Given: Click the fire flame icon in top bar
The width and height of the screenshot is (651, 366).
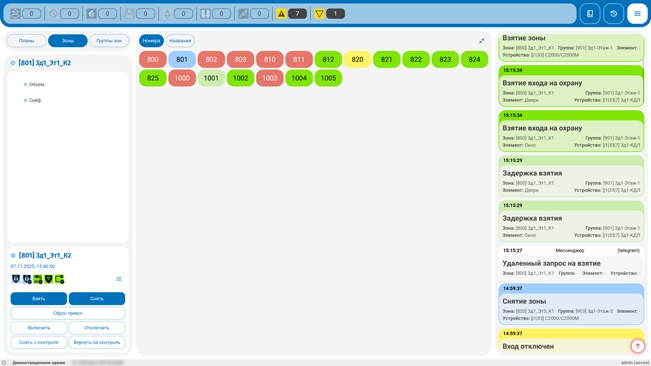Looking at the screenshot, I should click(91, 14).
